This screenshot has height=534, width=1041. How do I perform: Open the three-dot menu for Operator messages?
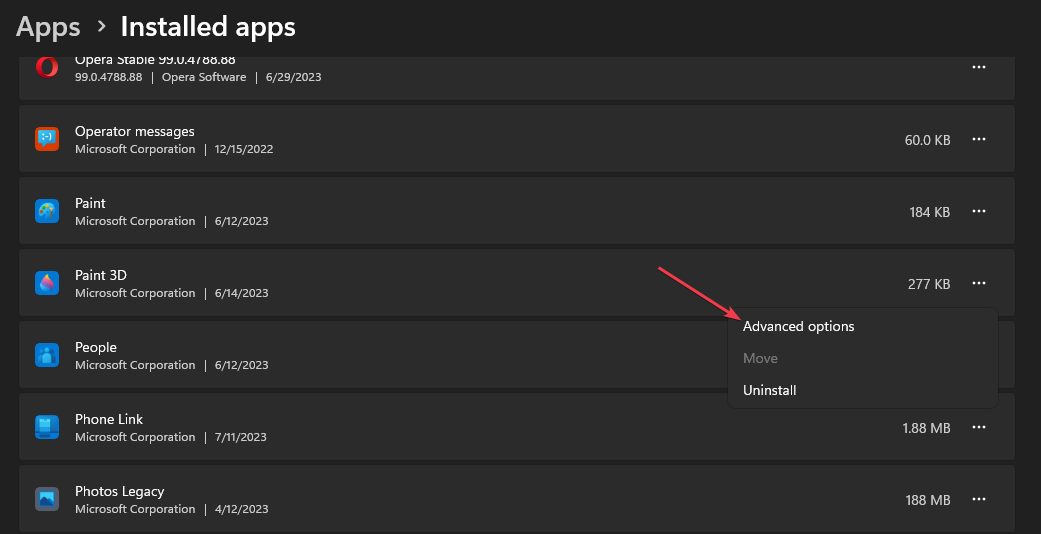coord(979,139)
